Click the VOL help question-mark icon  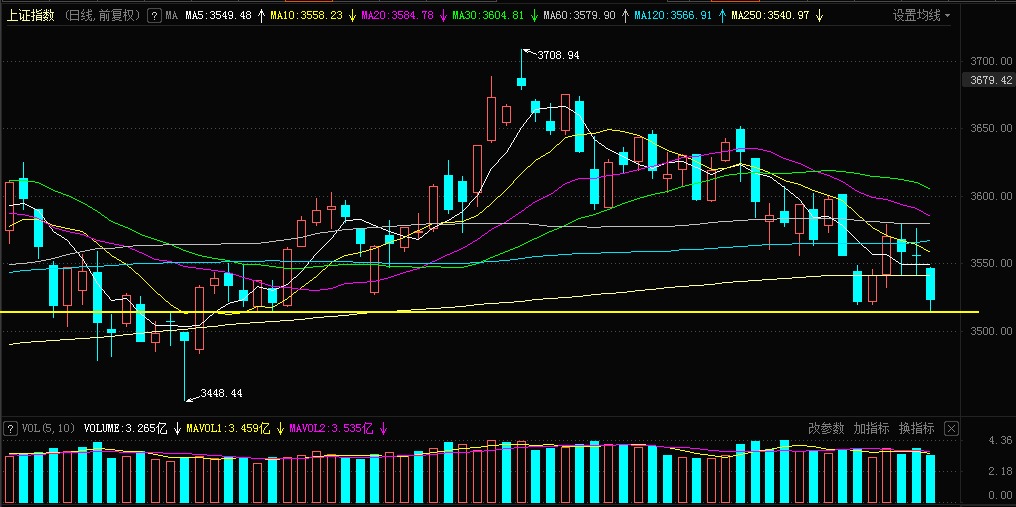coord(10,428)
